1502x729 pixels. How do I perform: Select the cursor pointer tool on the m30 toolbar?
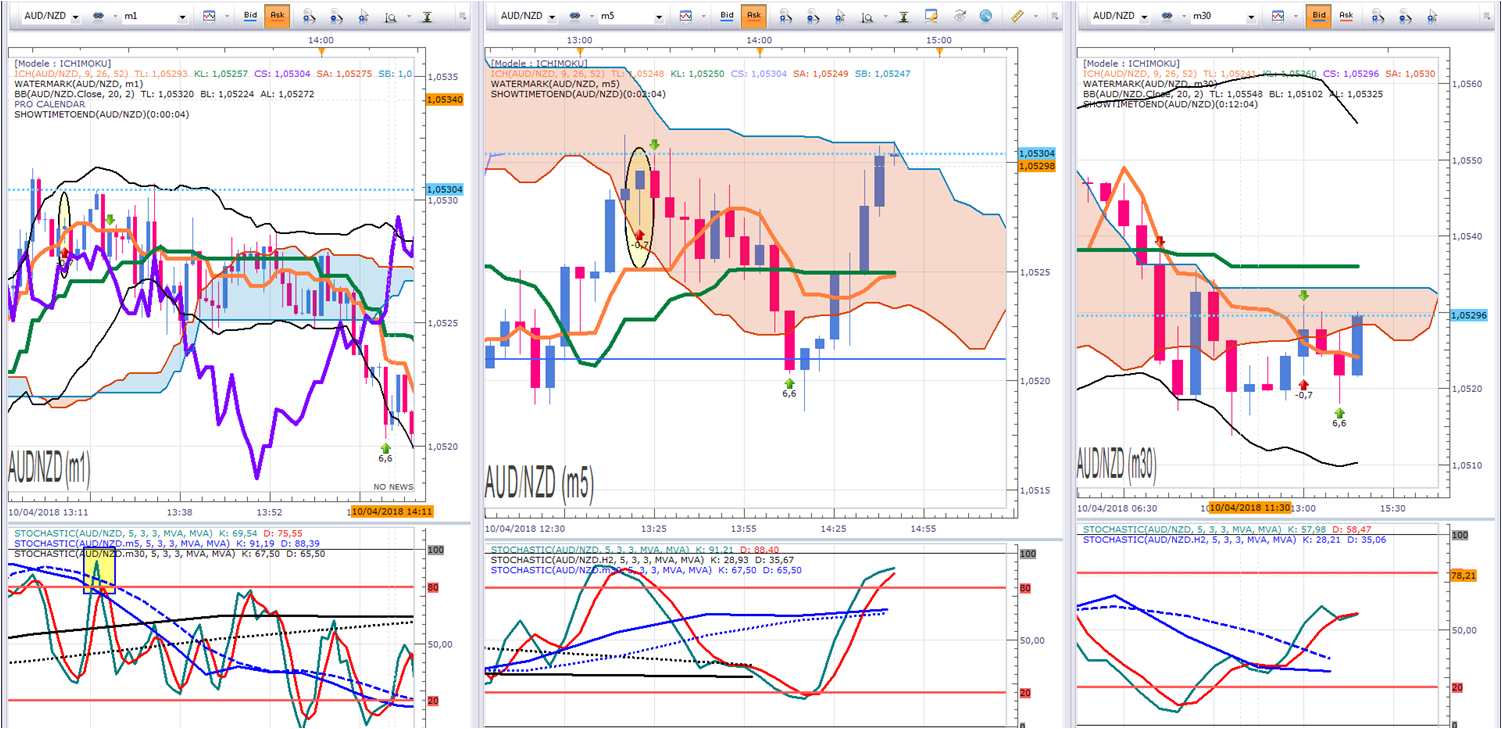pyautogui.click(x=1432, y=16)
